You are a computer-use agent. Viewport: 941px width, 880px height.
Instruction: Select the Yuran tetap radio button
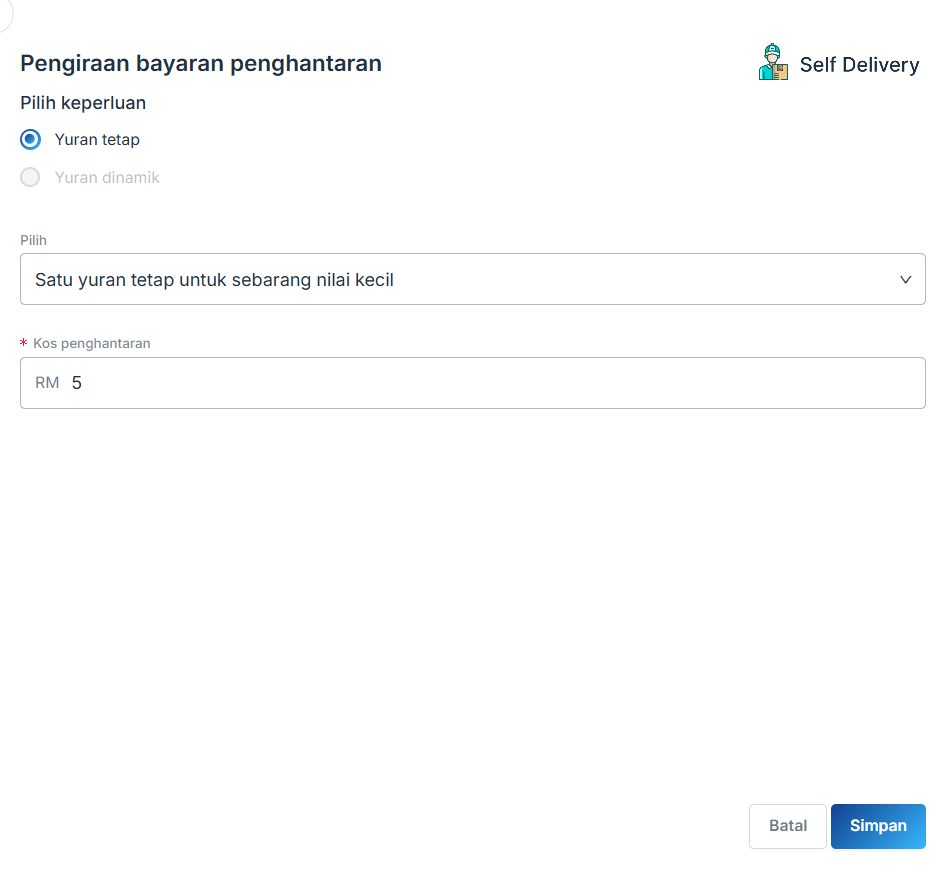[x=31, y=139]
